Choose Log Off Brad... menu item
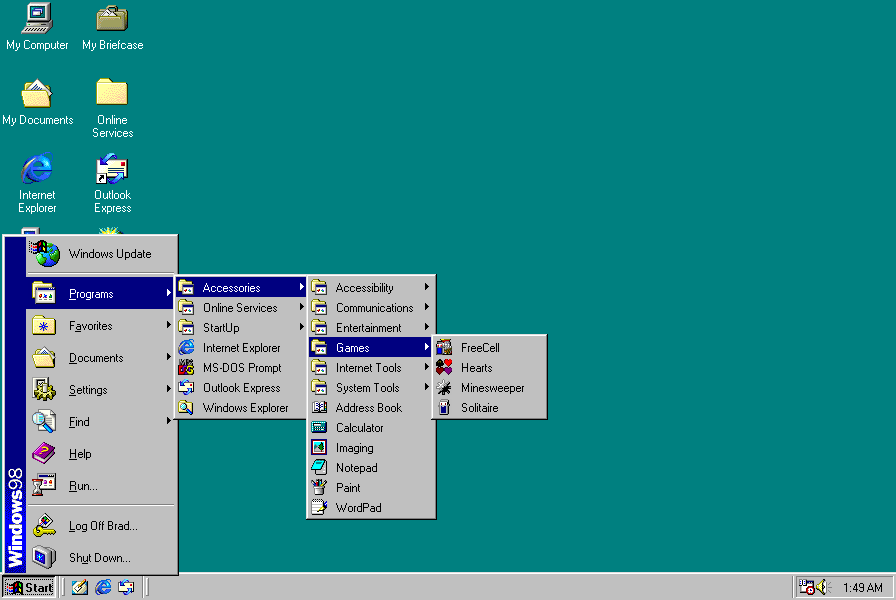 coord(101,526)
